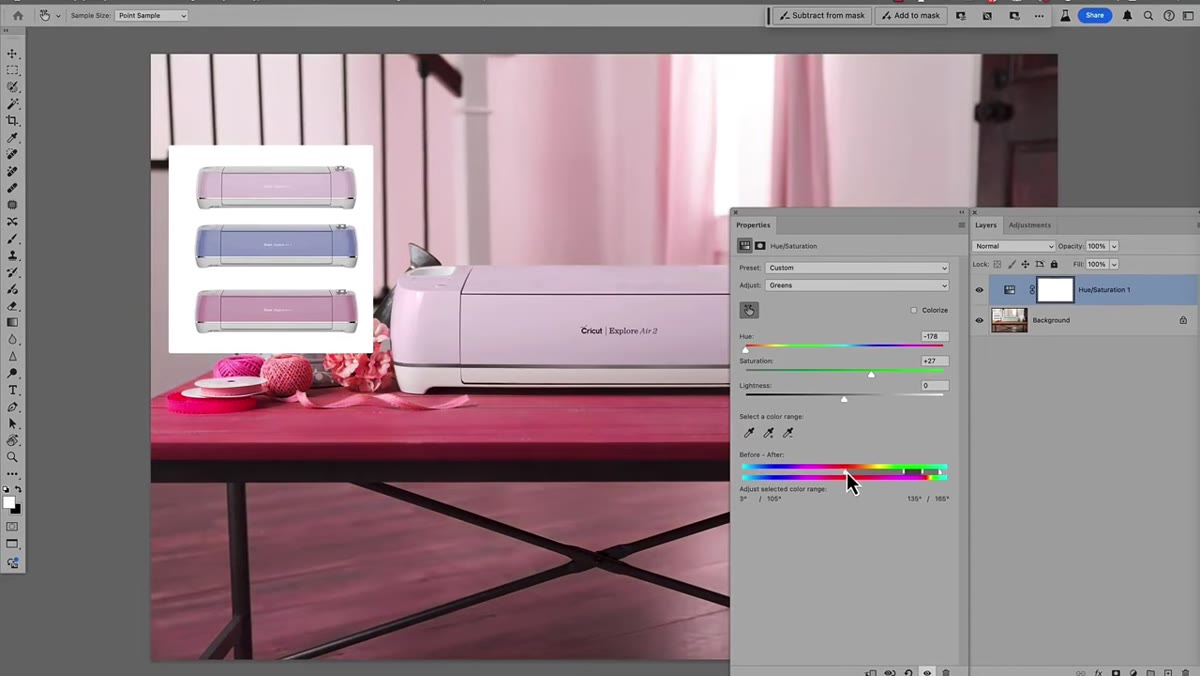Click the Background layer thumbnail
1200x676 pixels.
tap(1009, 320)
